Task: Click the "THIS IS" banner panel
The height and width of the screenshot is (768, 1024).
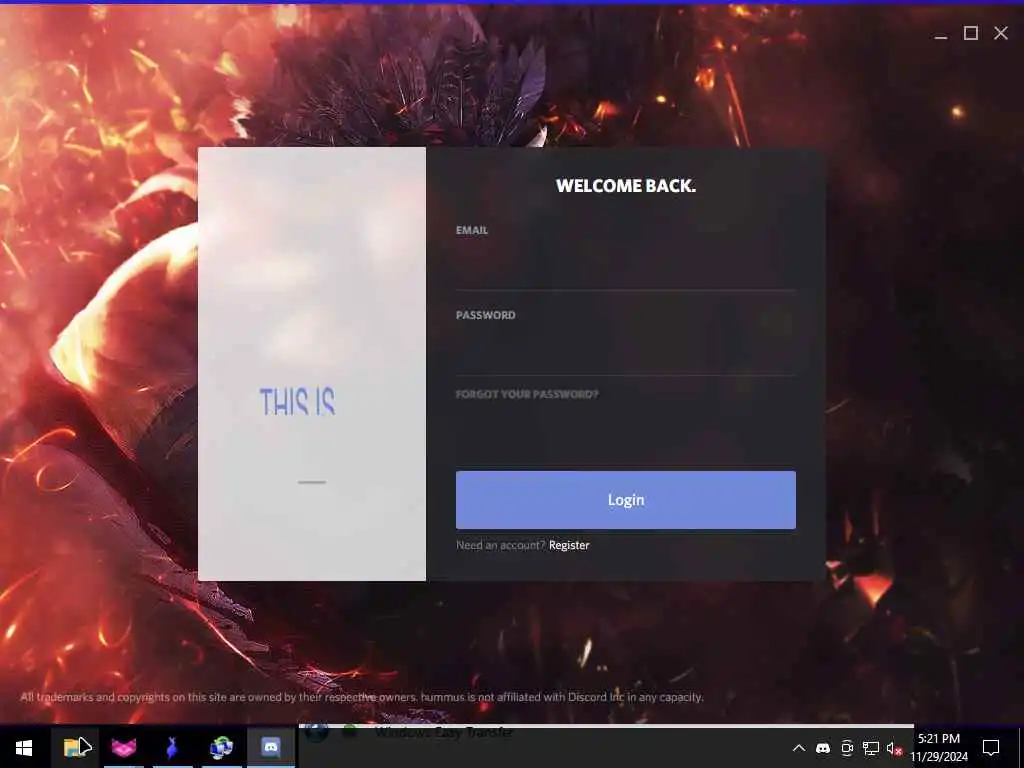Action: tap(312, 364)
